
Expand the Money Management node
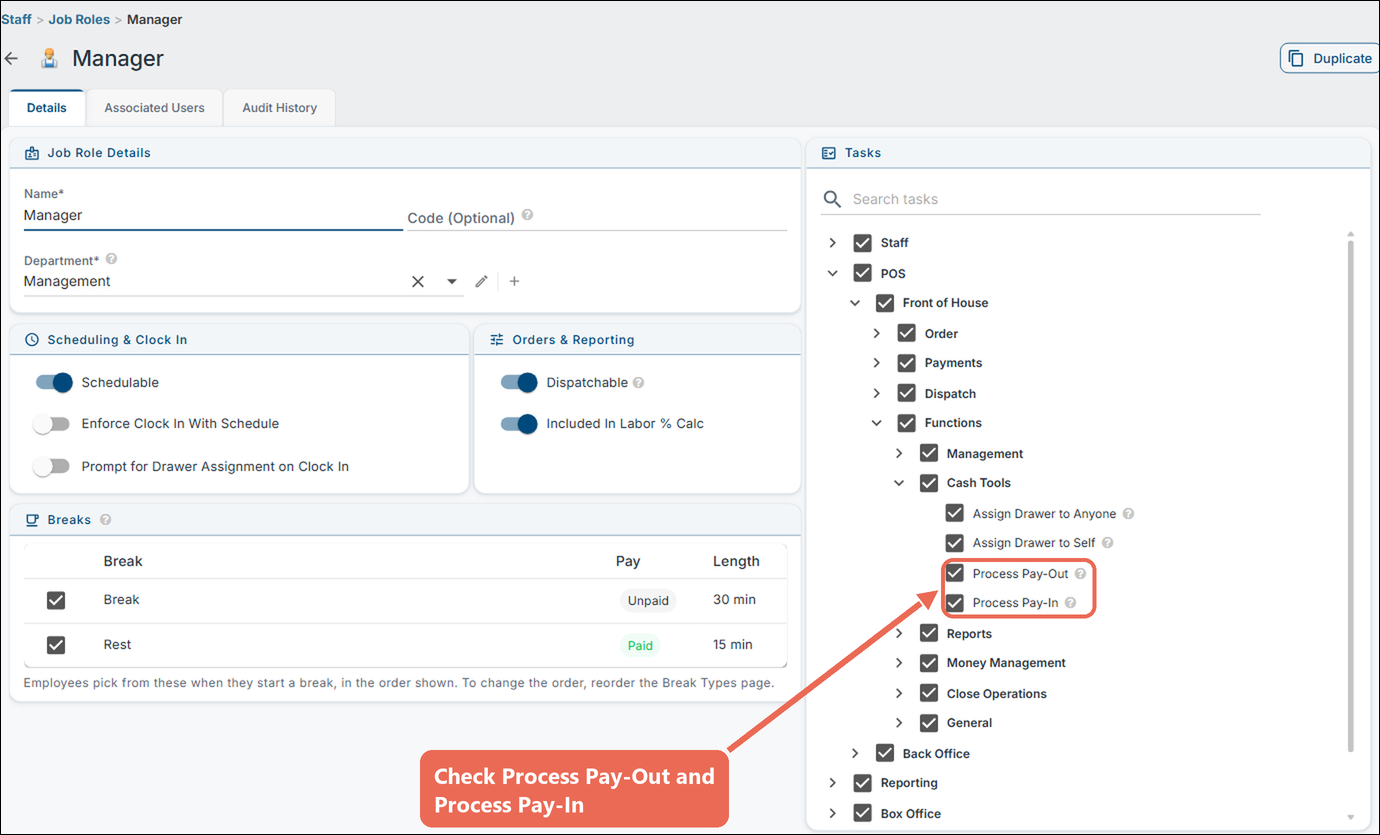(x=899, y=663)
